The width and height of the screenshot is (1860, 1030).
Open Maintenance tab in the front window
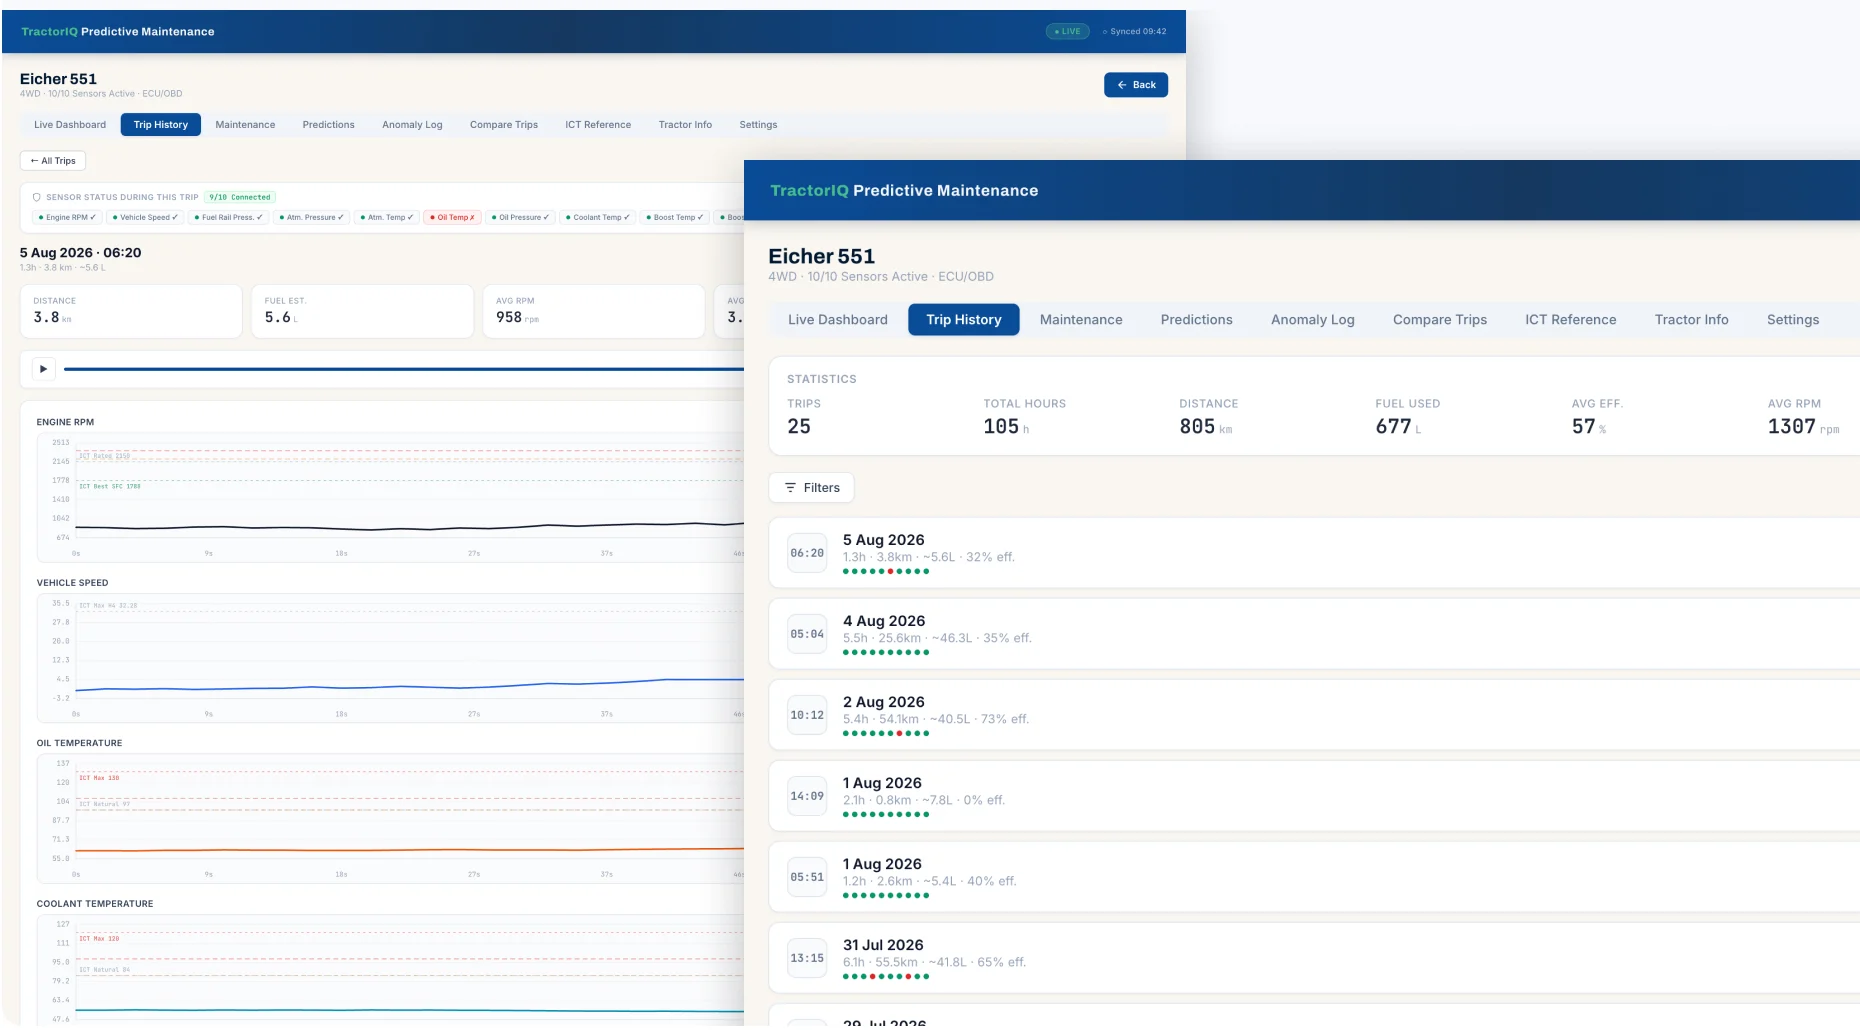click(x=1081, y=320)
